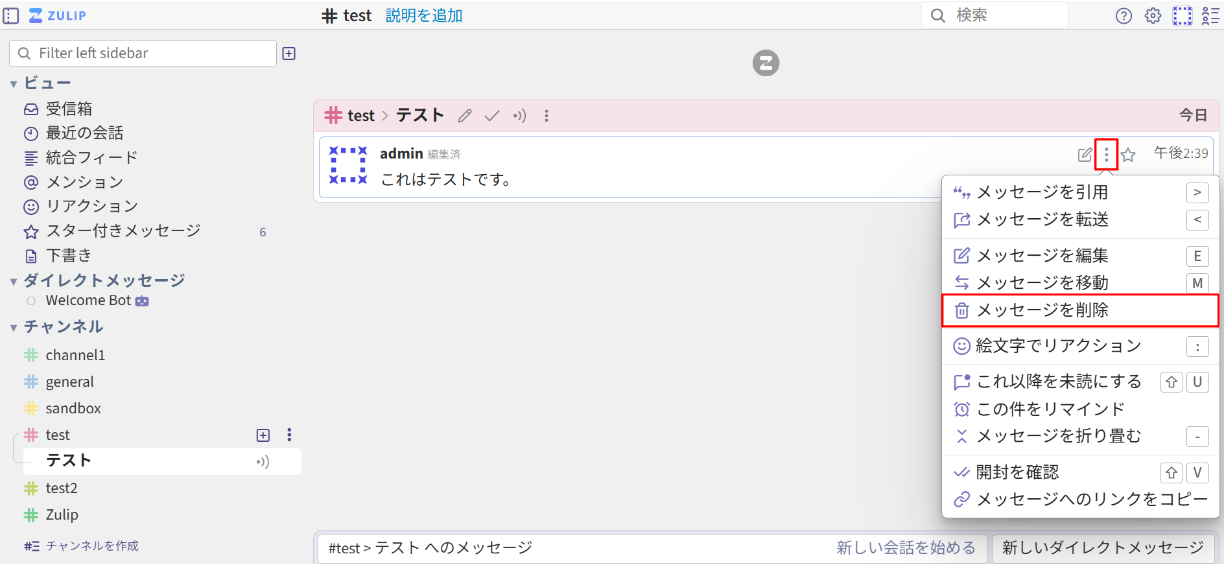Click 新しいダイレクトメッセージ button
Image resolution: width=1225 pixels, height=564 pixels.
tap(1103, 548)
